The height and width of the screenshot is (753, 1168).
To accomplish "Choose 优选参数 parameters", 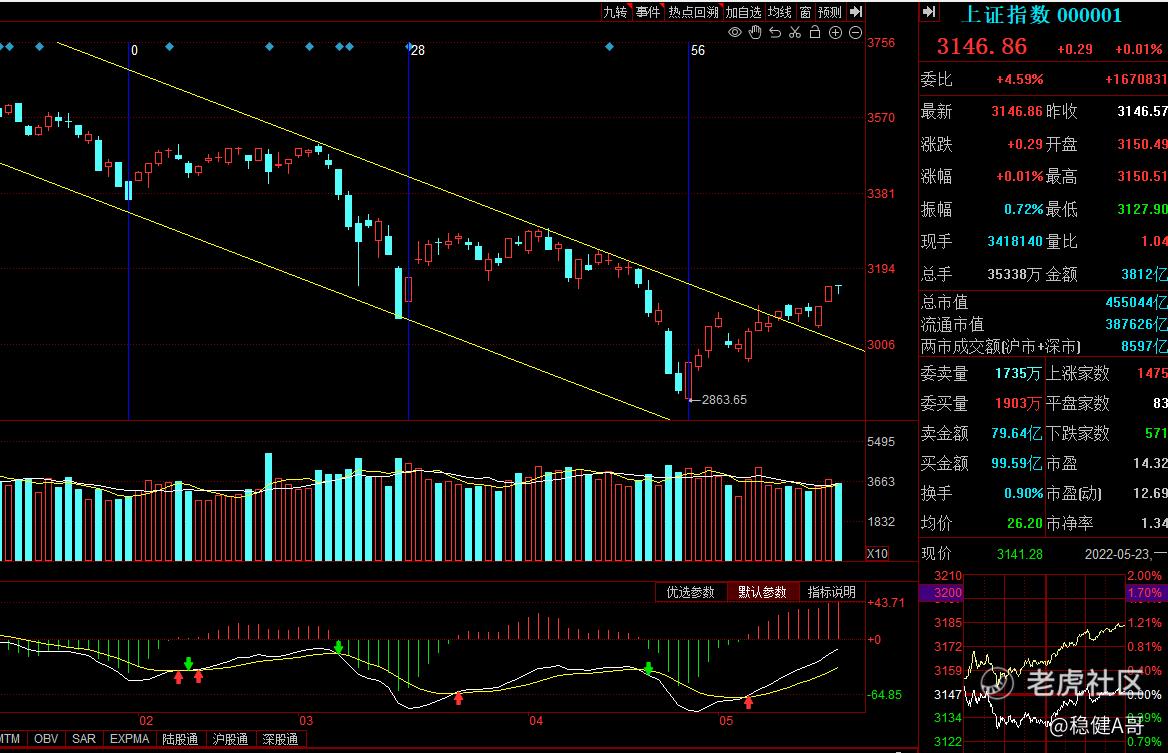I will (691, 592).
